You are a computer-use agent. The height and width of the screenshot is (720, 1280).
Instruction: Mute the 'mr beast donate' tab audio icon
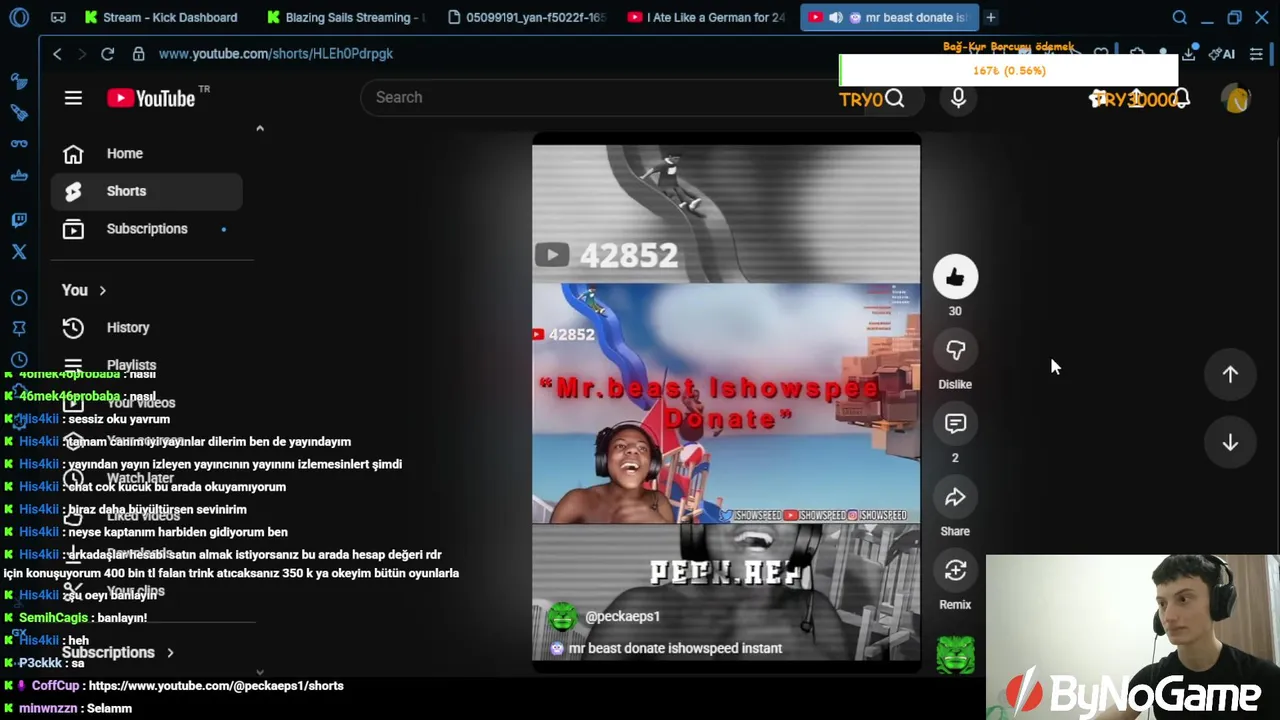(835, 17)
